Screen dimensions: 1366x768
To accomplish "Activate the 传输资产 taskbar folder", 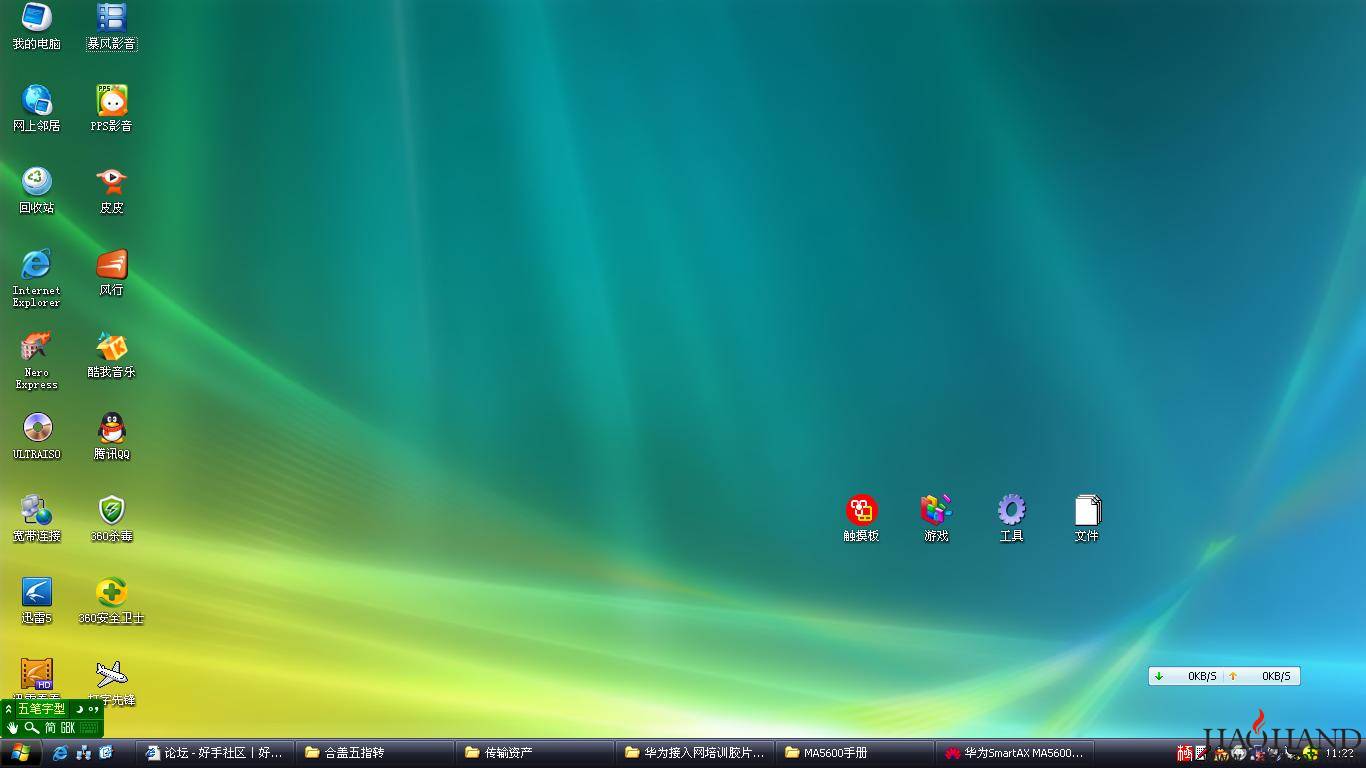I will coord(535,753).
